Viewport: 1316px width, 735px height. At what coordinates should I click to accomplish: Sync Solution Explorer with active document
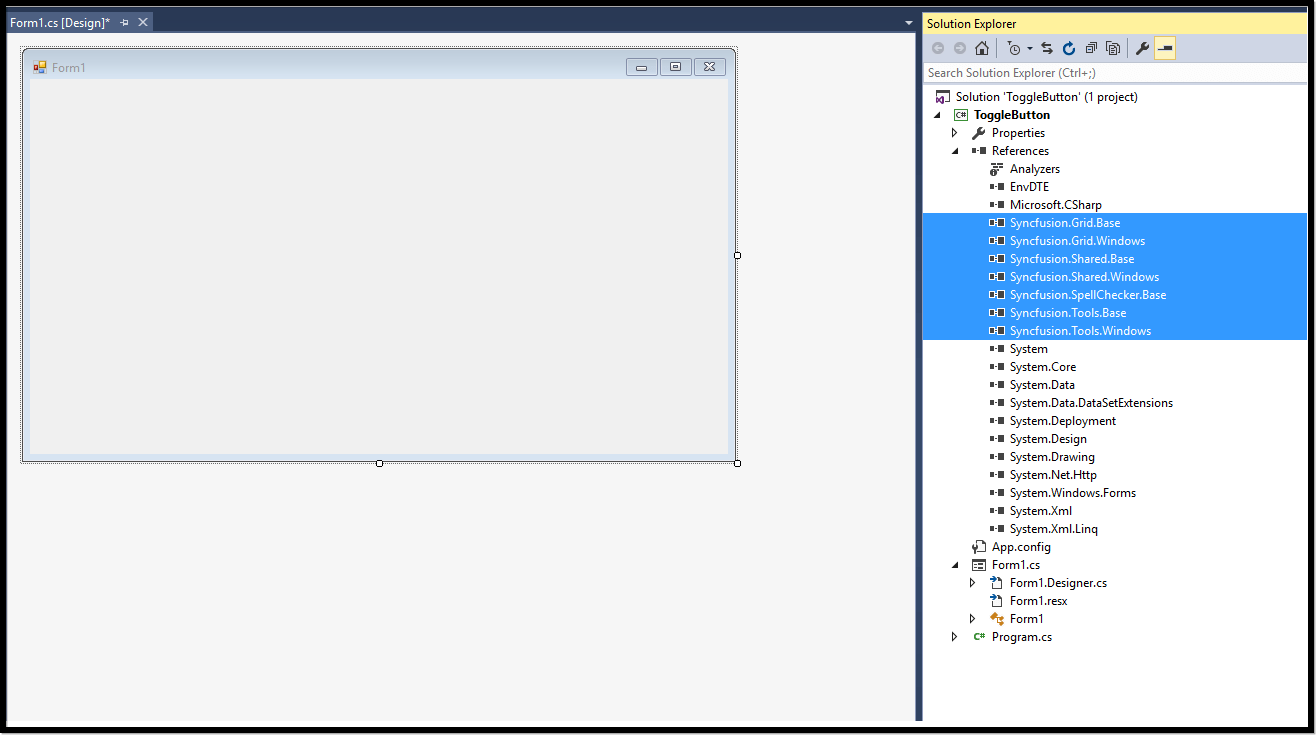click(1047, 47)
